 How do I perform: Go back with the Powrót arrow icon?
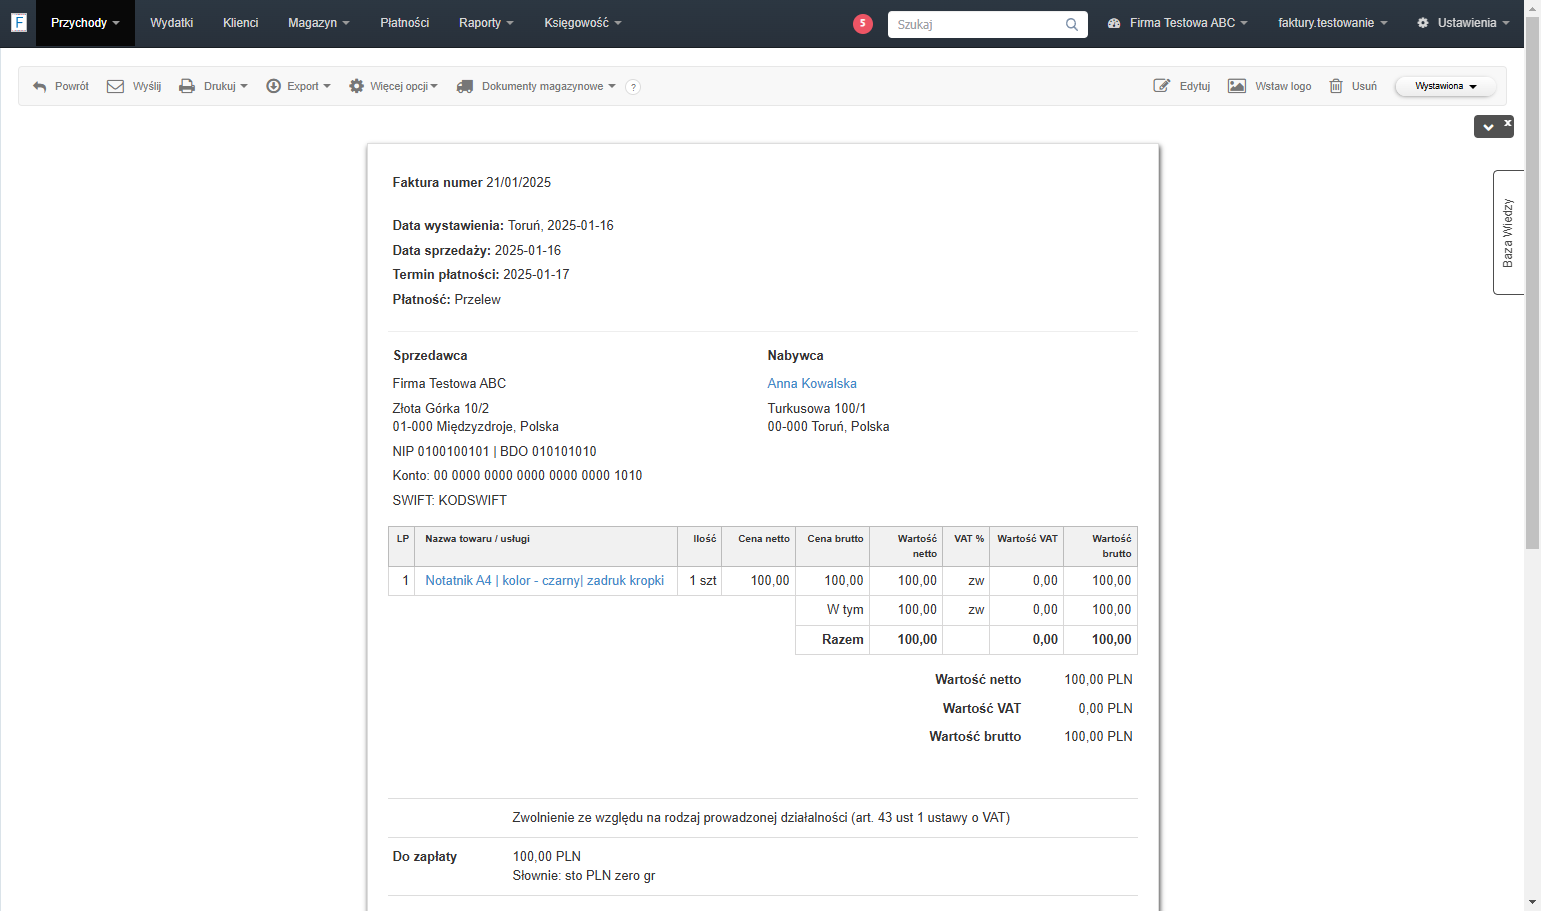click(x=40, y=87)
